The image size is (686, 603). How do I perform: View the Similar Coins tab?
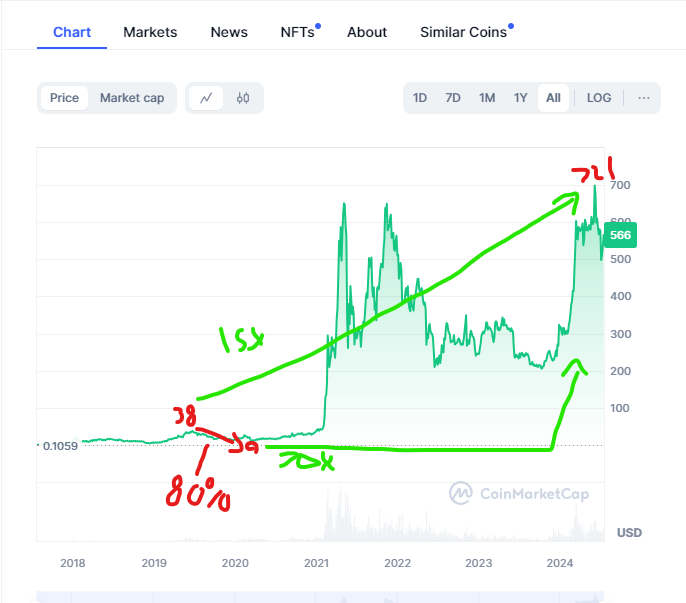coord(463,32)
